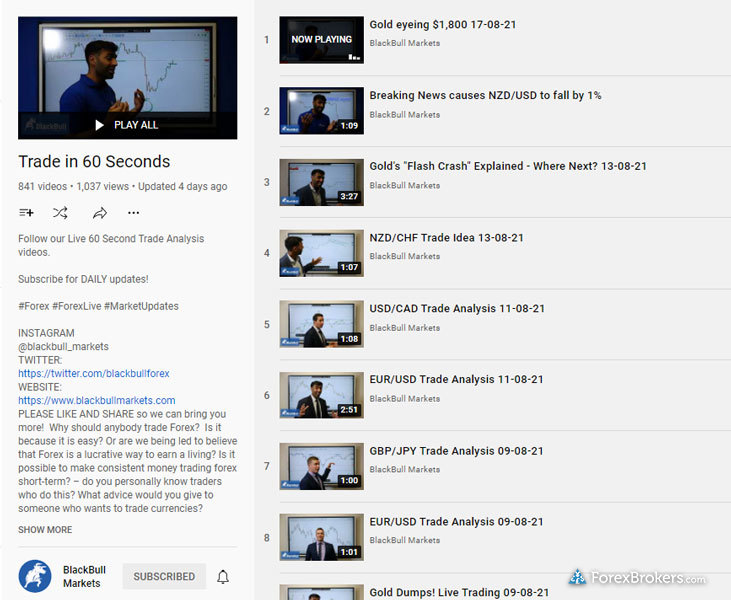Click the SUBSCRIBED button
Viewport: 731px width, 600px height.
[164, 577]
